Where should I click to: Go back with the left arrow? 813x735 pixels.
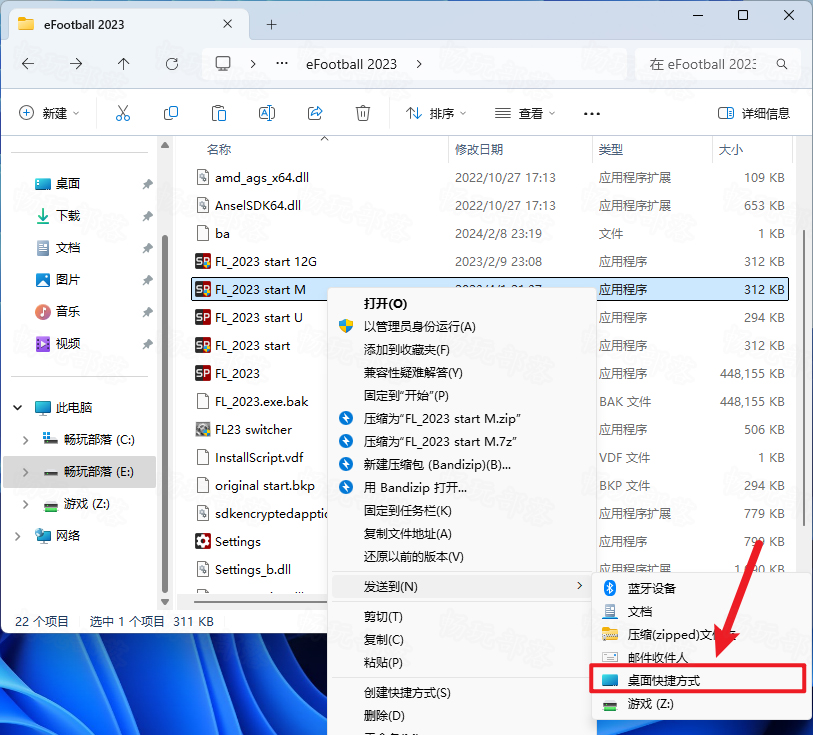(x=28, y=64)
